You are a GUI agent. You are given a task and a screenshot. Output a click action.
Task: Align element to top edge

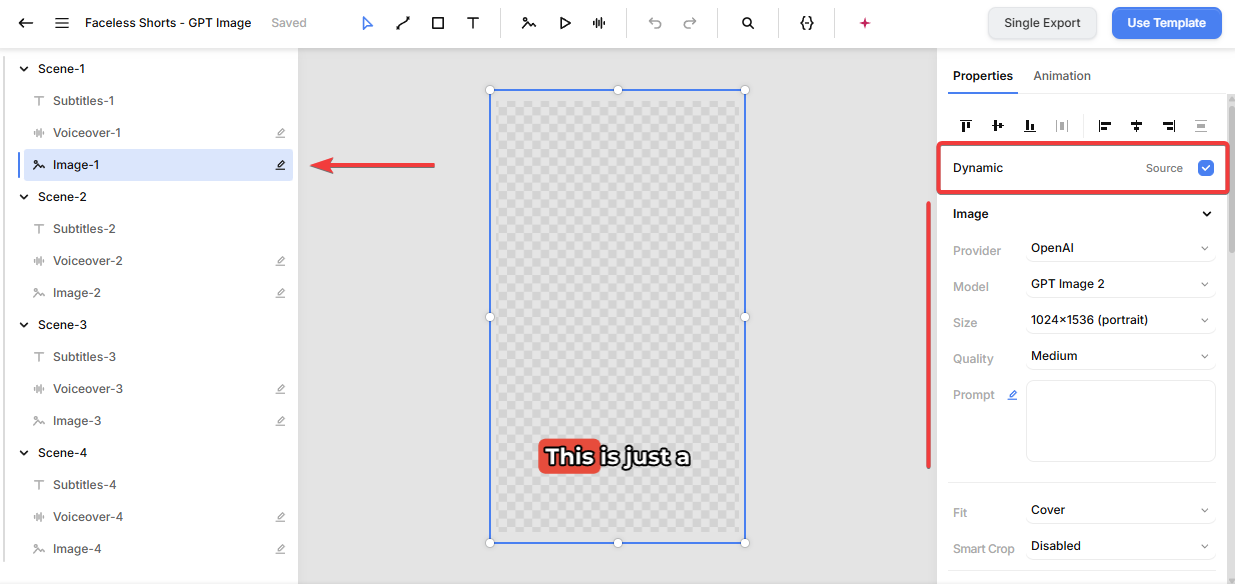(x=966, y=126)
